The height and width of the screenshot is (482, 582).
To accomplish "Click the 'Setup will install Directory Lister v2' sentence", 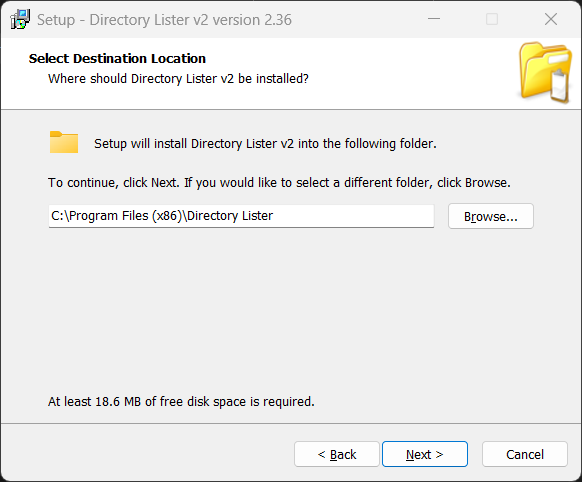I will tap(265, 144).
